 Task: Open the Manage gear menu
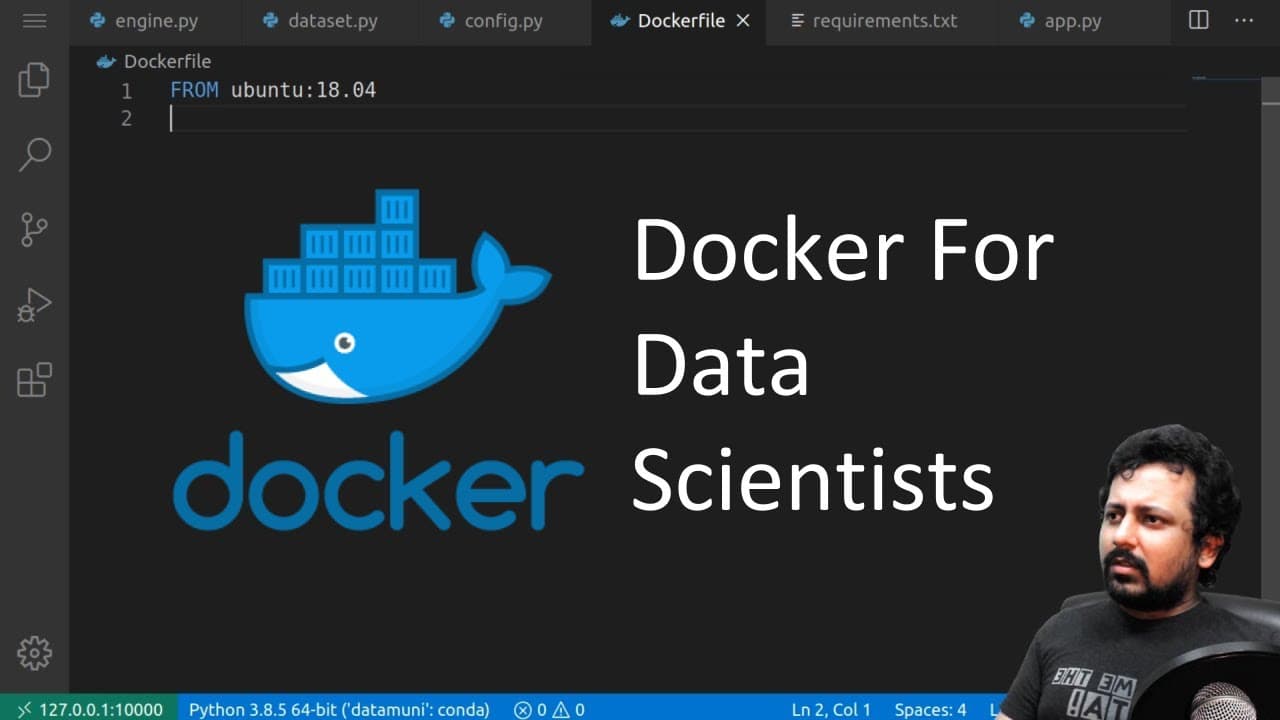pos(34,652)
